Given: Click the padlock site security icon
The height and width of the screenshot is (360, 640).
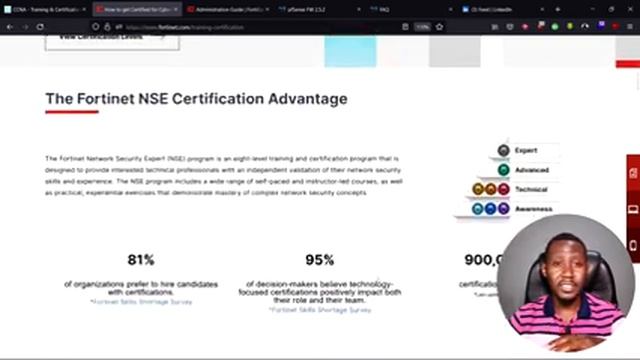Looking at the screenshot, I should point(107,27).
